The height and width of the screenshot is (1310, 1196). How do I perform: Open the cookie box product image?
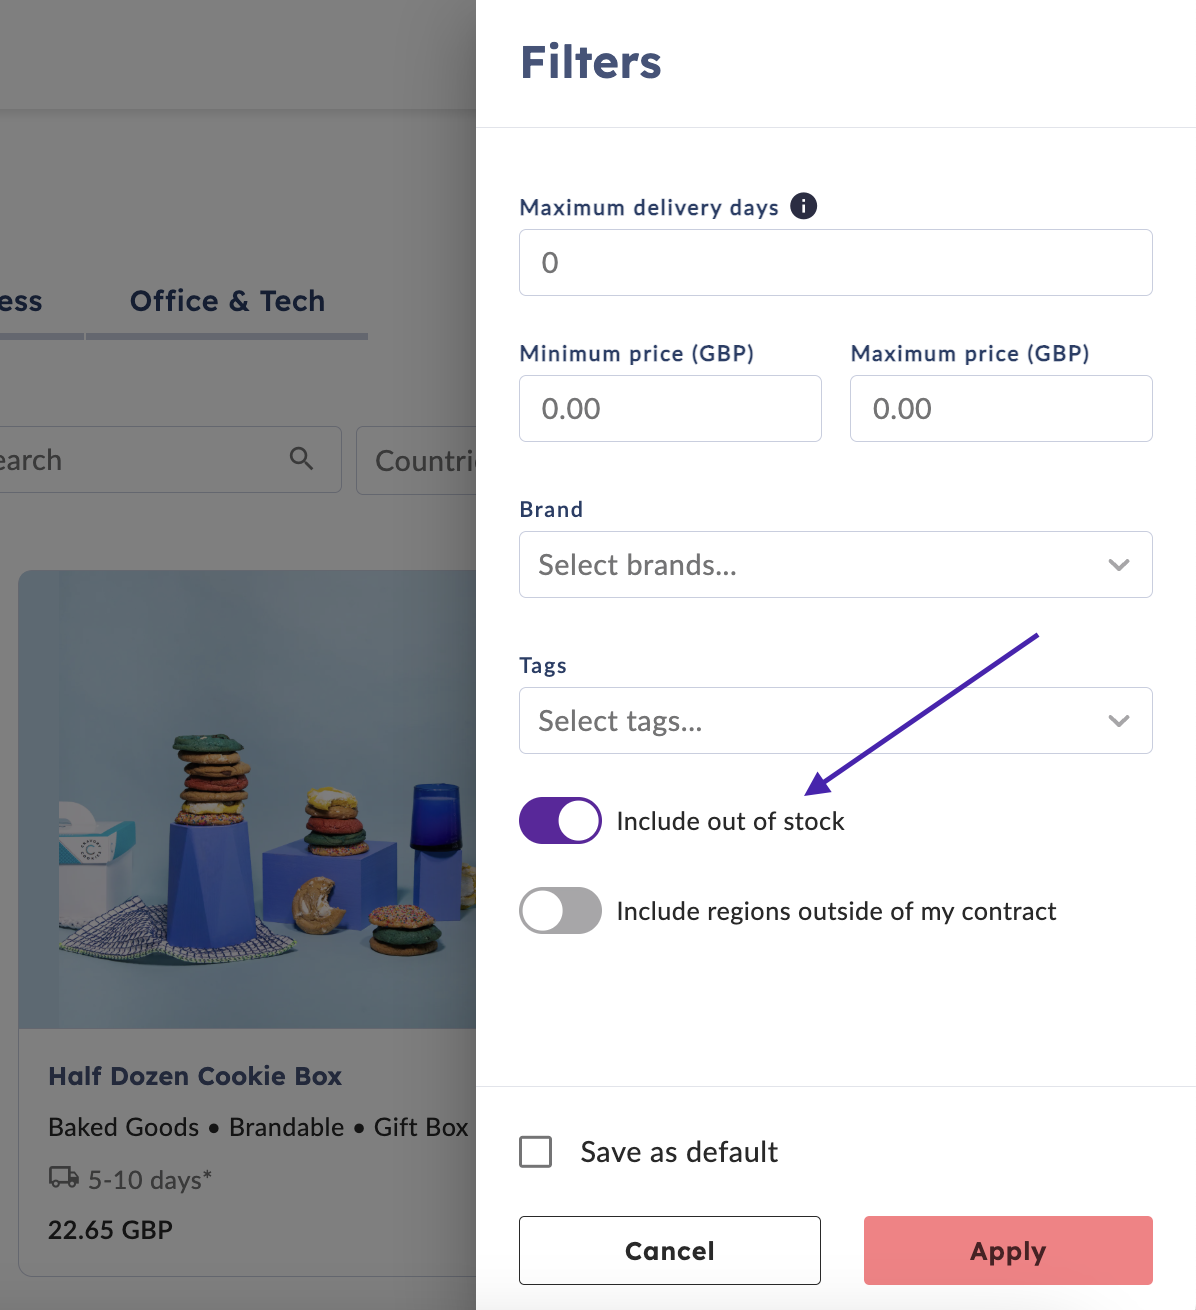pos(247,800)
